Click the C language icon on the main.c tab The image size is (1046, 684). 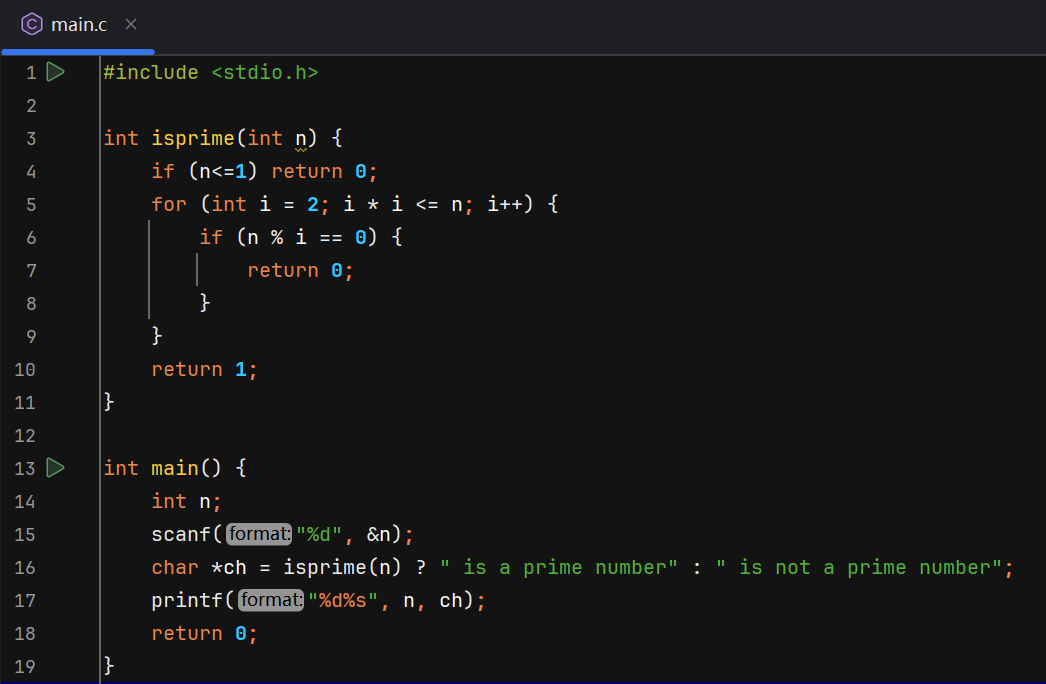[x=31, y=24]
